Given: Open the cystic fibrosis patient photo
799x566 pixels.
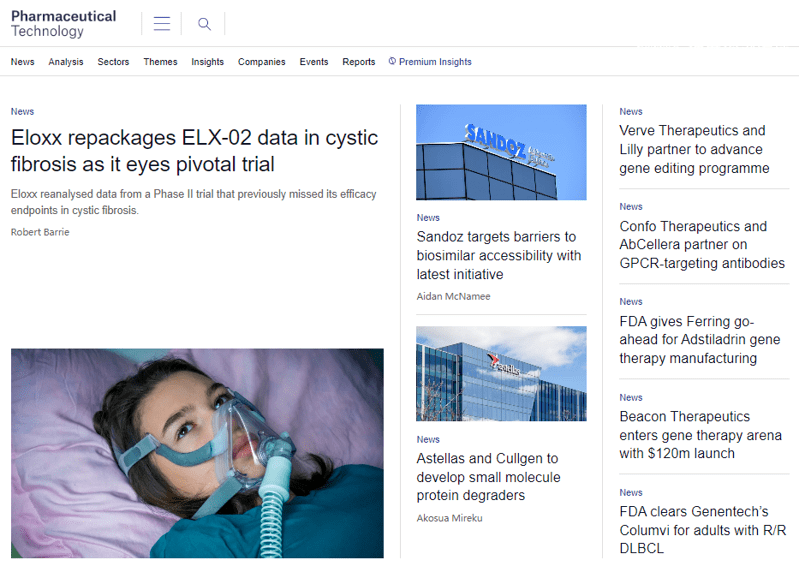Looking at the screenshot, I should 197,453.
